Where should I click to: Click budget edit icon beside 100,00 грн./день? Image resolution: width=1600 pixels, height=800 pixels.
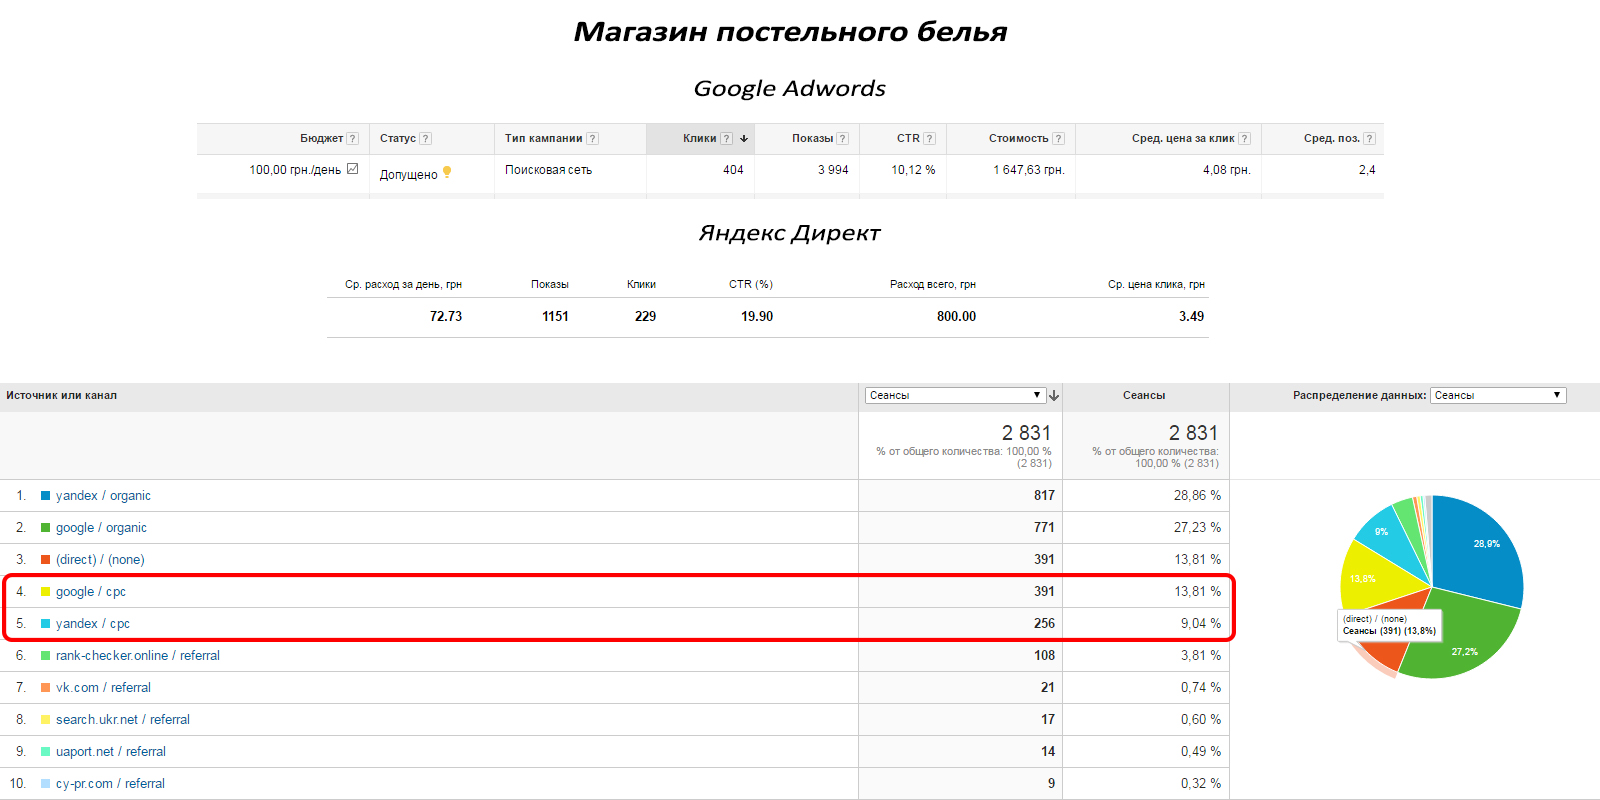[352, 169]
